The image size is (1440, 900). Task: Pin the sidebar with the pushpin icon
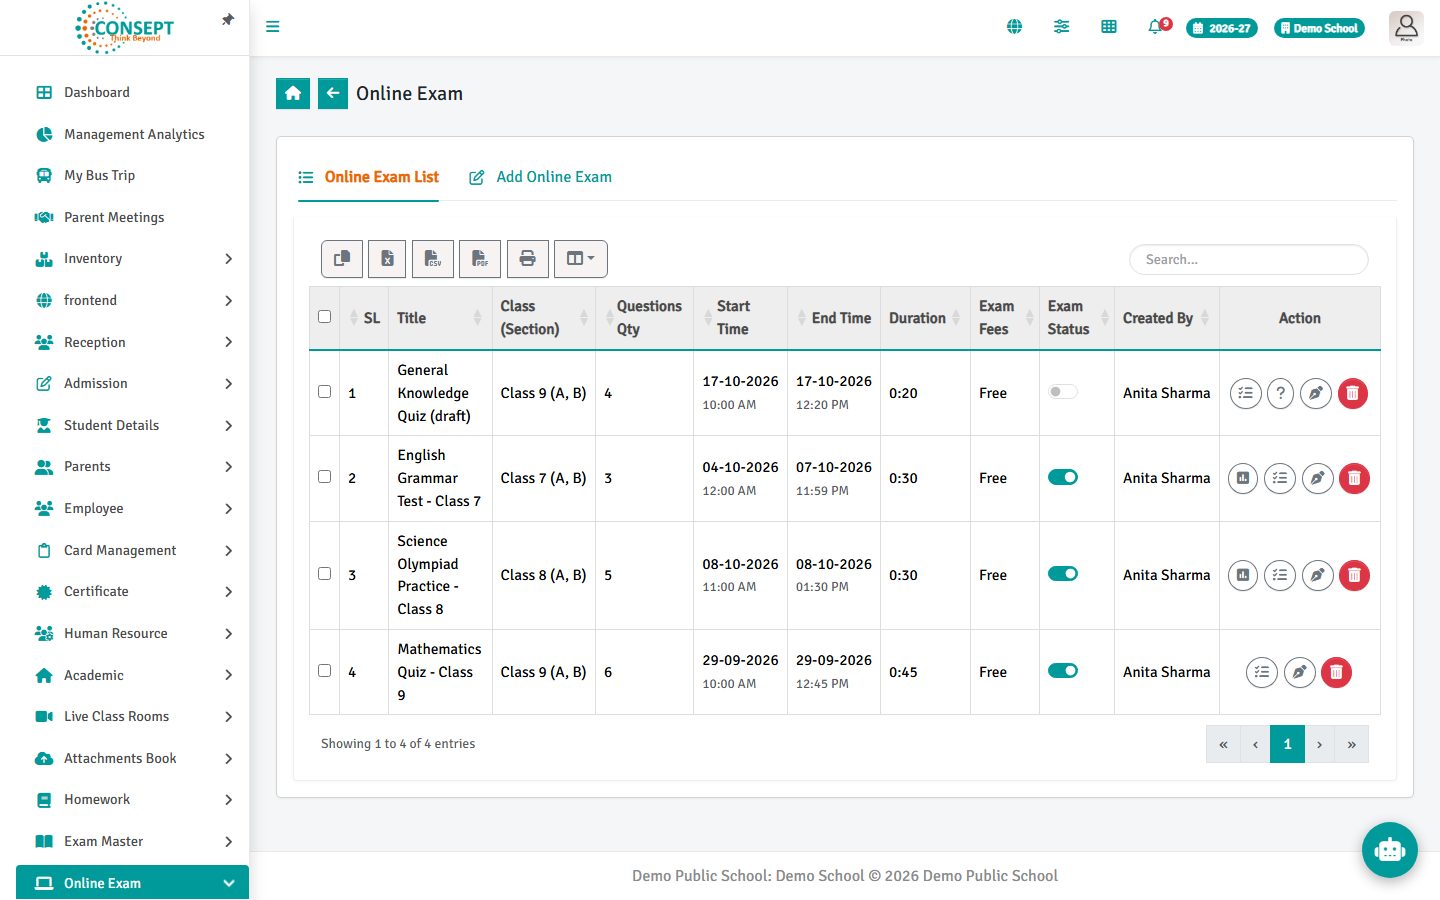[228, 20]
